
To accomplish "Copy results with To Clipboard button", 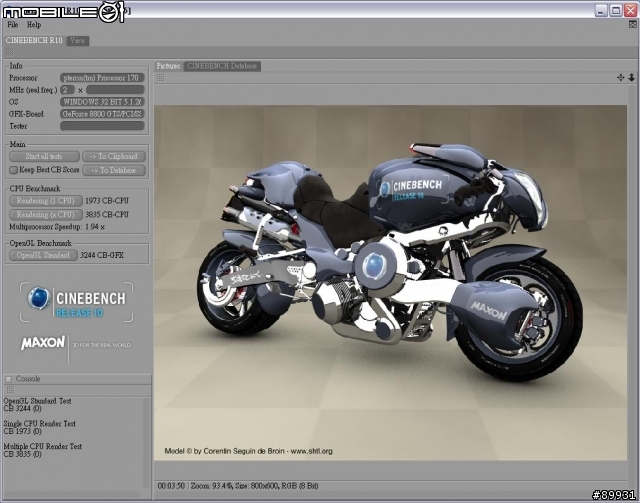I will [114, 156].
